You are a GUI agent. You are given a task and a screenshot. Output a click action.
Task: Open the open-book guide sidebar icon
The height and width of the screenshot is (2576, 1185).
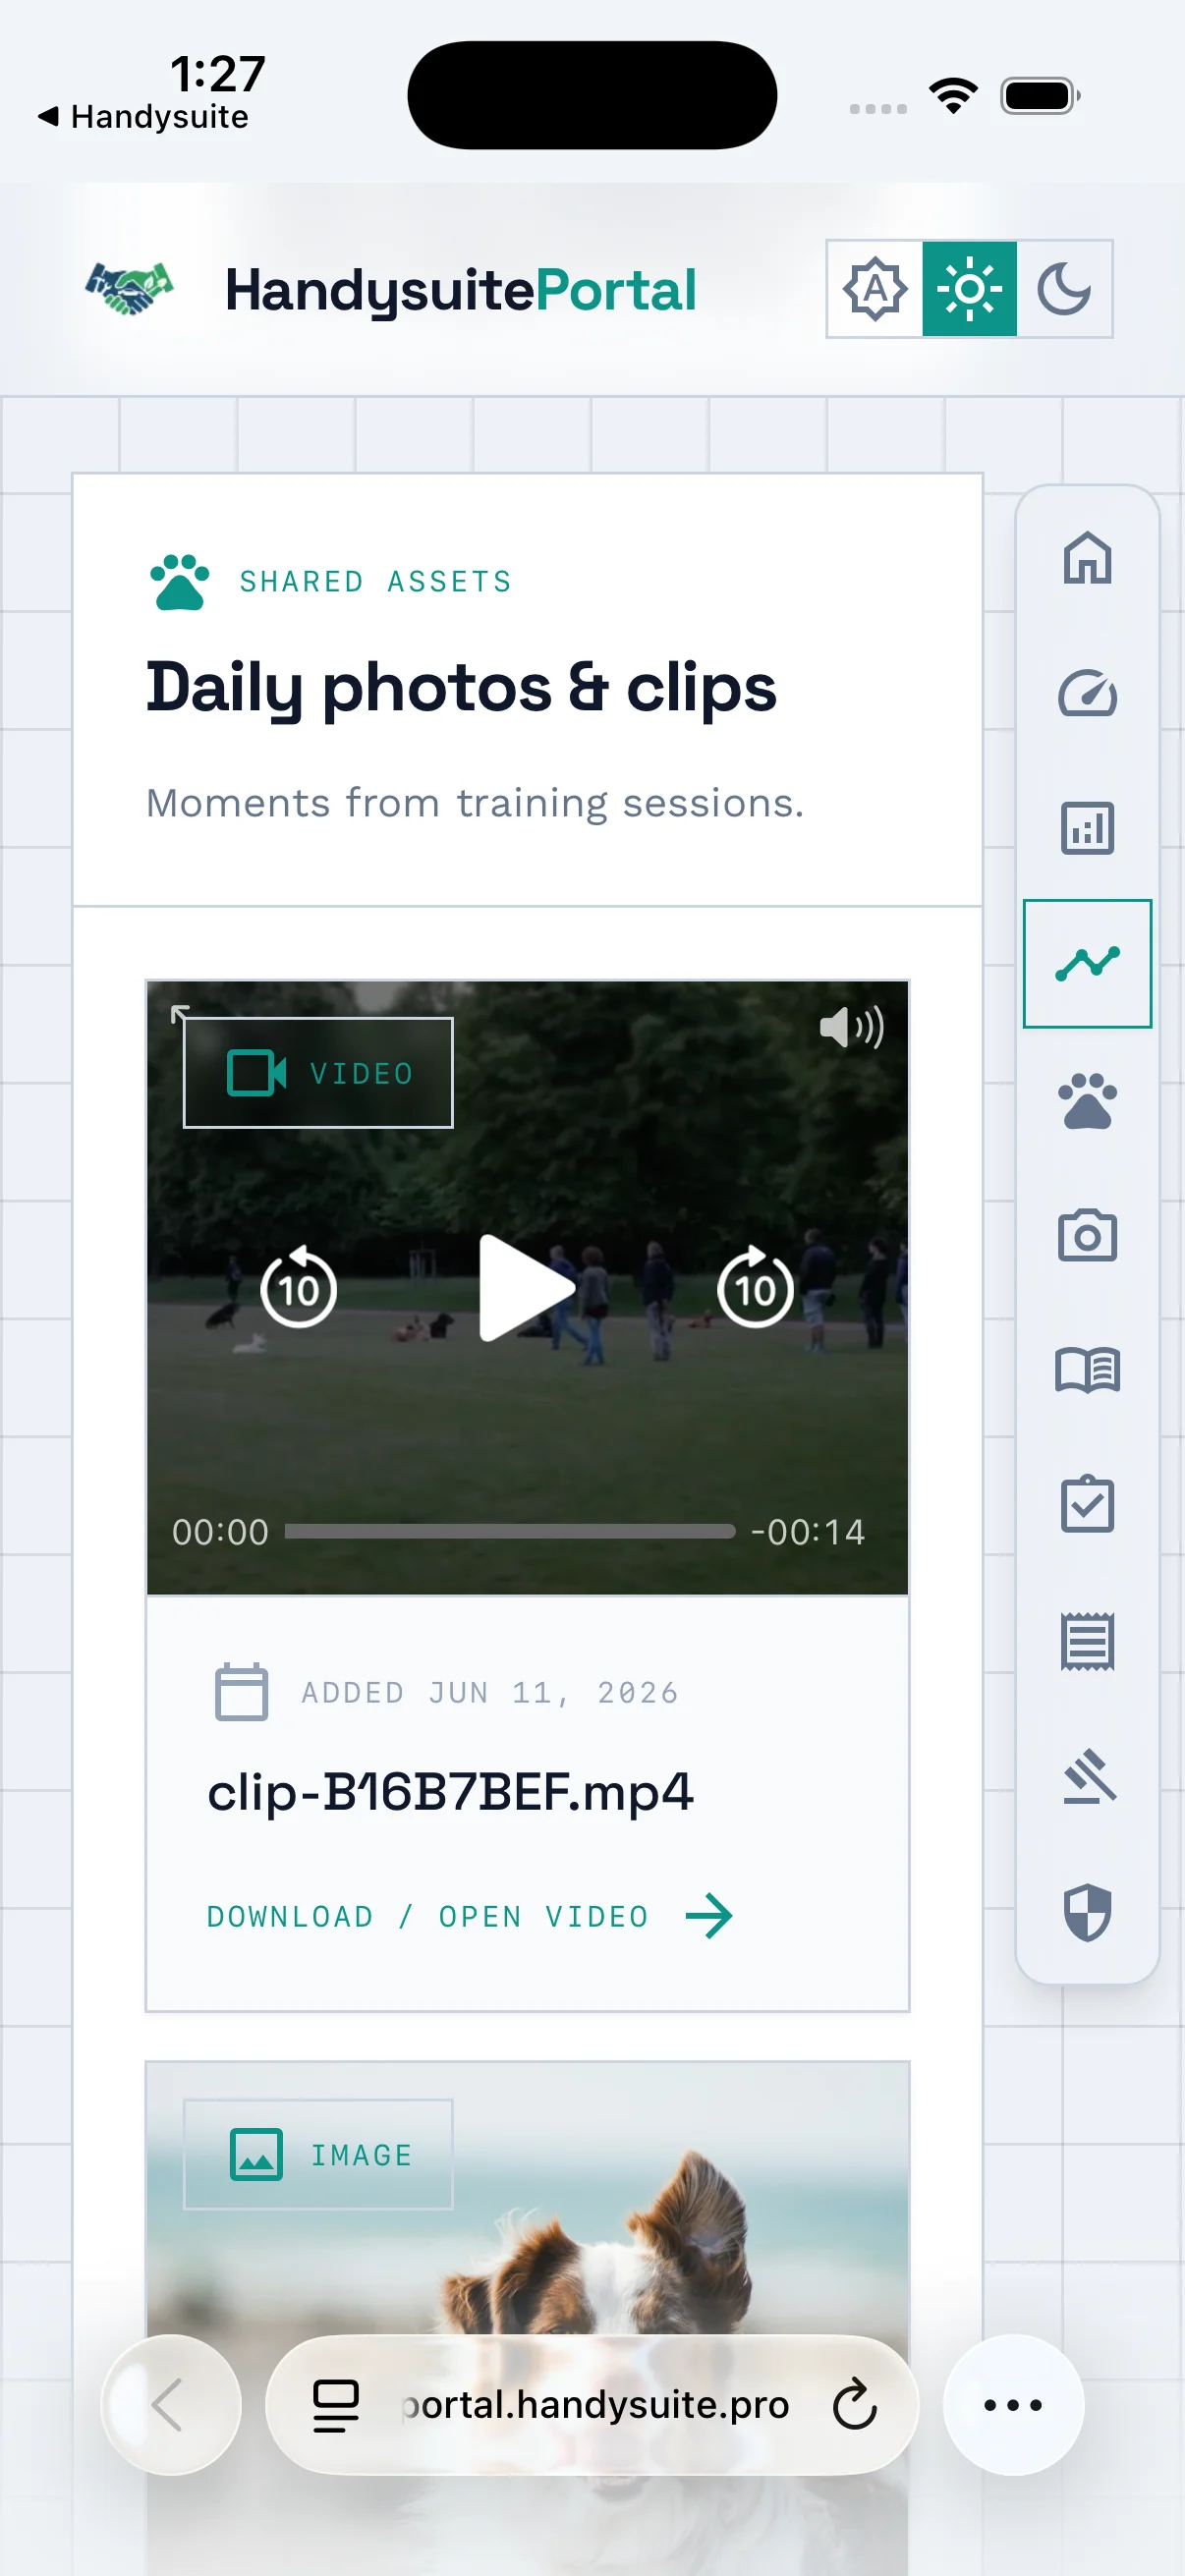coord(1087,1370)
